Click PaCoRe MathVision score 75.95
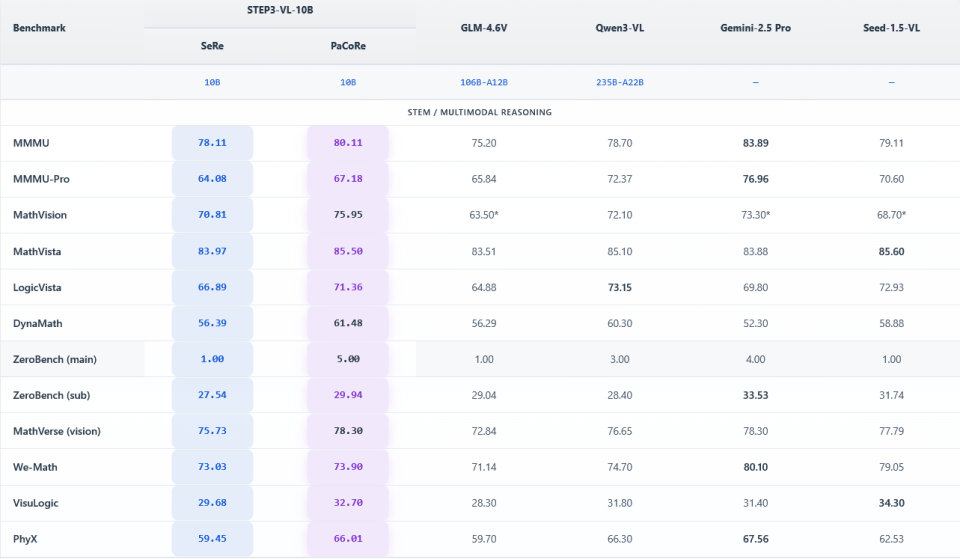960x559 pixels. [x=348, y=215]
